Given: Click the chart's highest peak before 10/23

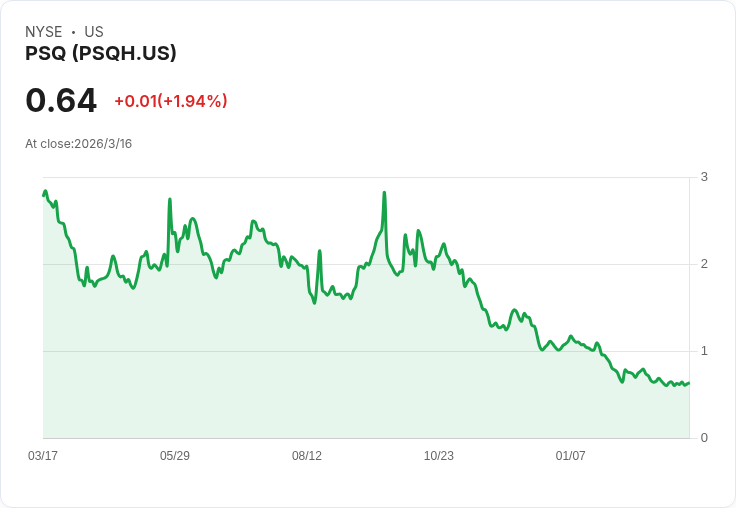Looking at the screenshot, I should point(384,193).
